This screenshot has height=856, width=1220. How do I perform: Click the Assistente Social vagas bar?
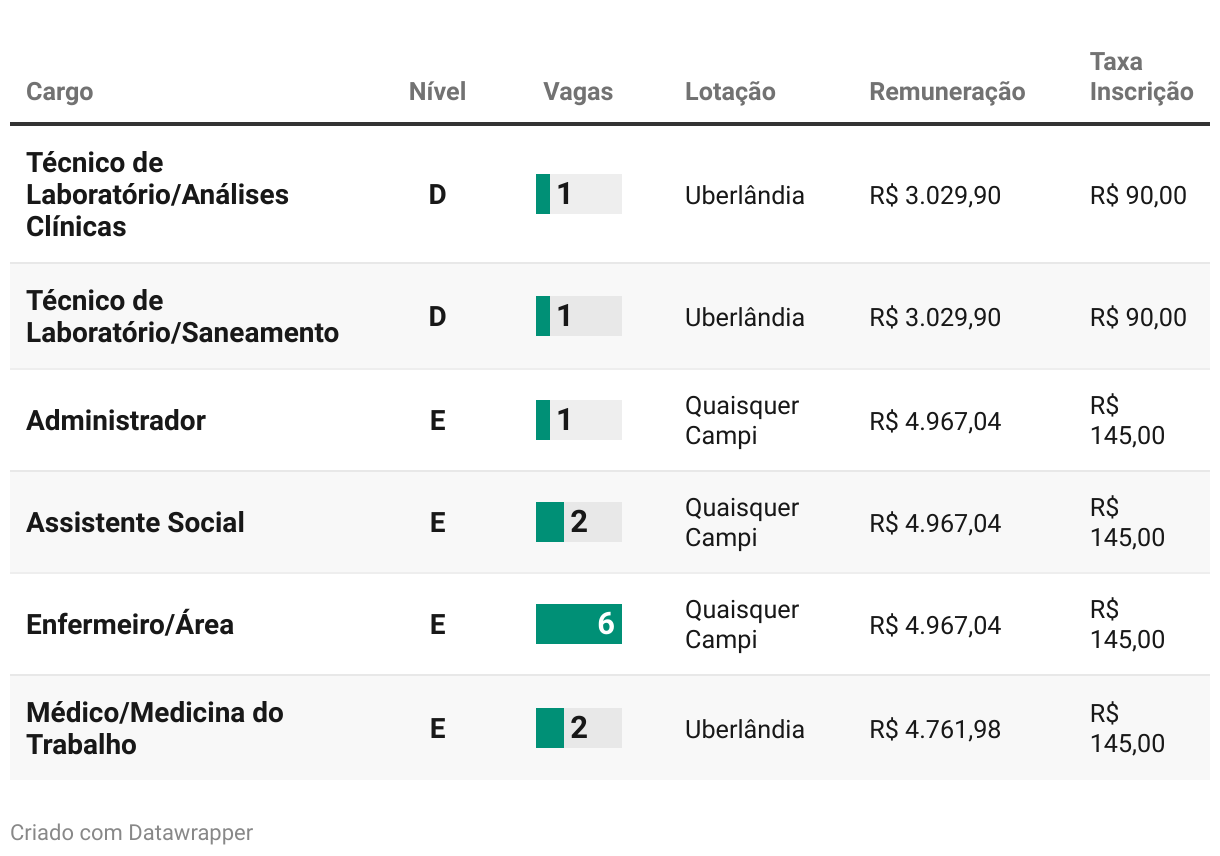click(x=579, y=522)
